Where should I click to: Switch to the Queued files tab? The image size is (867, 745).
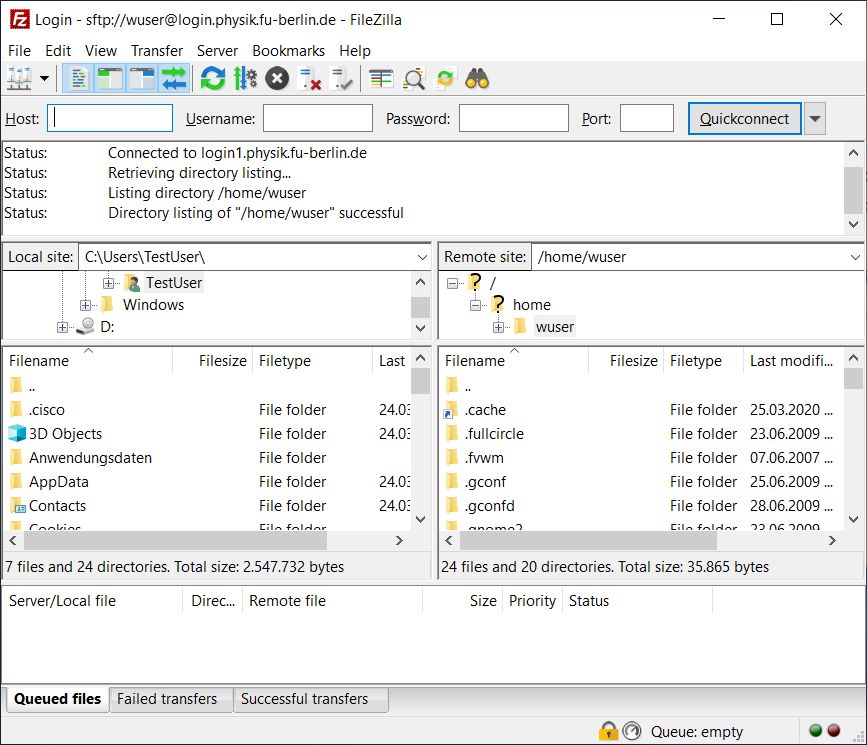click(x=58, y=699)
